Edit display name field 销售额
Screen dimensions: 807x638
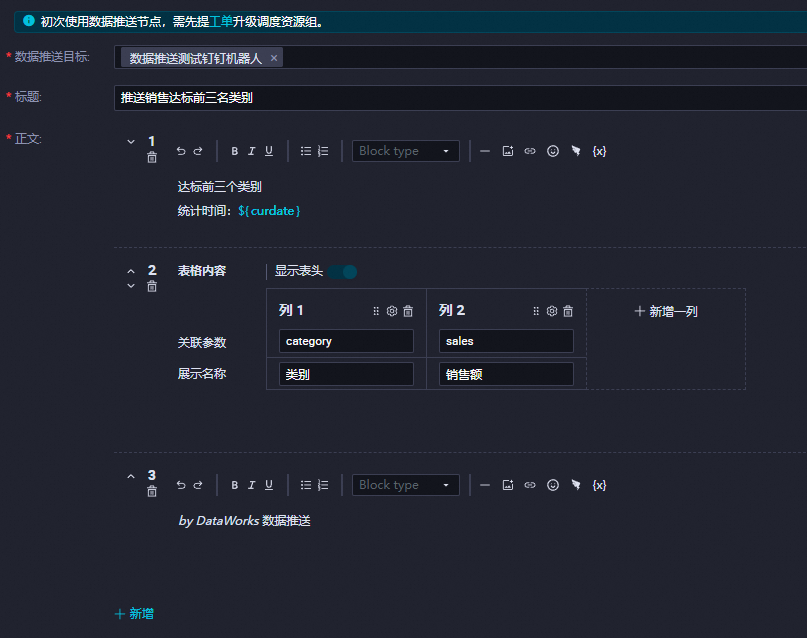(x=506, y=374)
